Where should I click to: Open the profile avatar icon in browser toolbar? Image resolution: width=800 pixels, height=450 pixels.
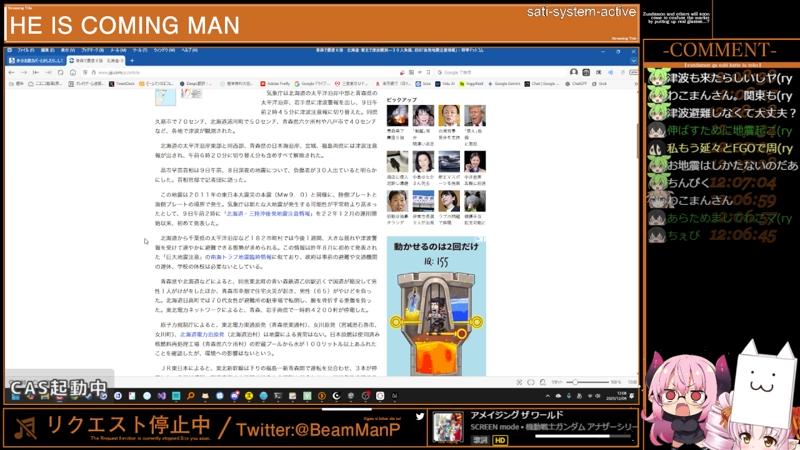pyautogui.click(x=574, y=72)
